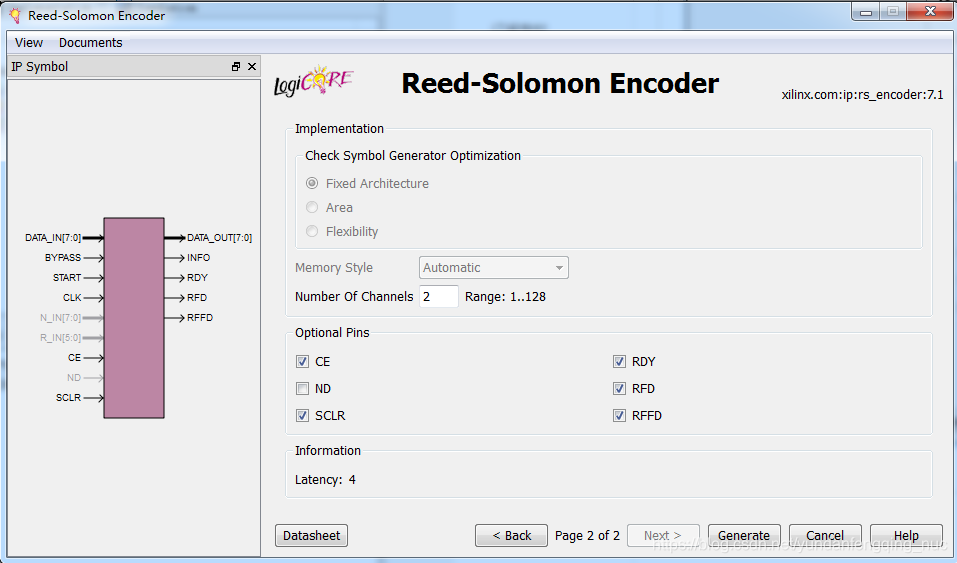This screenshot has height=563, width=957.
Task: Click the Range: 1..128 text
Action: tap(505, 297)
